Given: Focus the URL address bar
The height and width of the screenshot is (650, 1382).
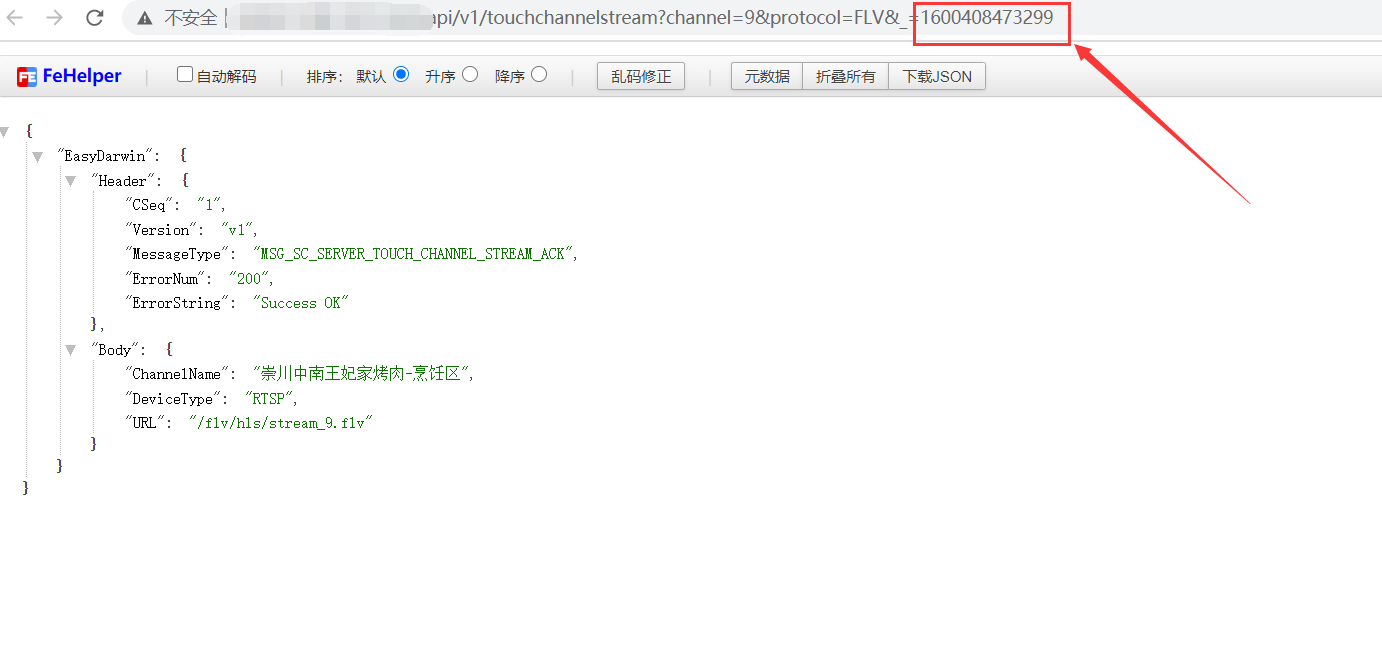Looking at the screenshot, I should point(750,18).
